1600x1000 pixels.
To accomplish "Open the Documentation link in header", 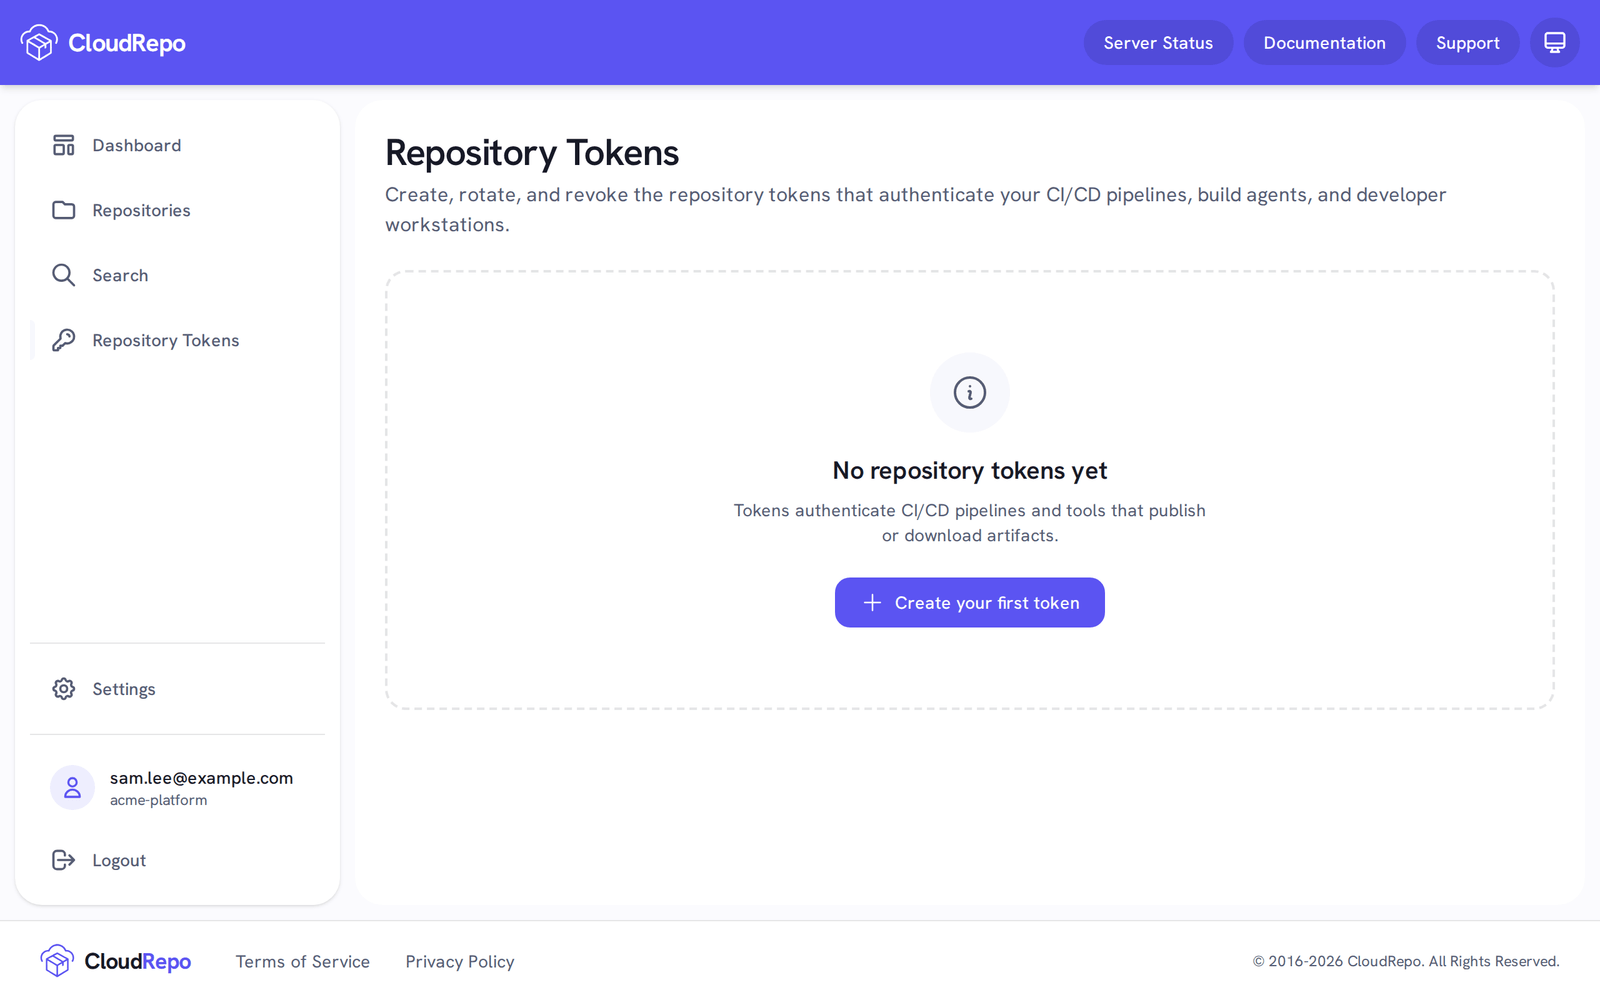I will pos(1324,43).
